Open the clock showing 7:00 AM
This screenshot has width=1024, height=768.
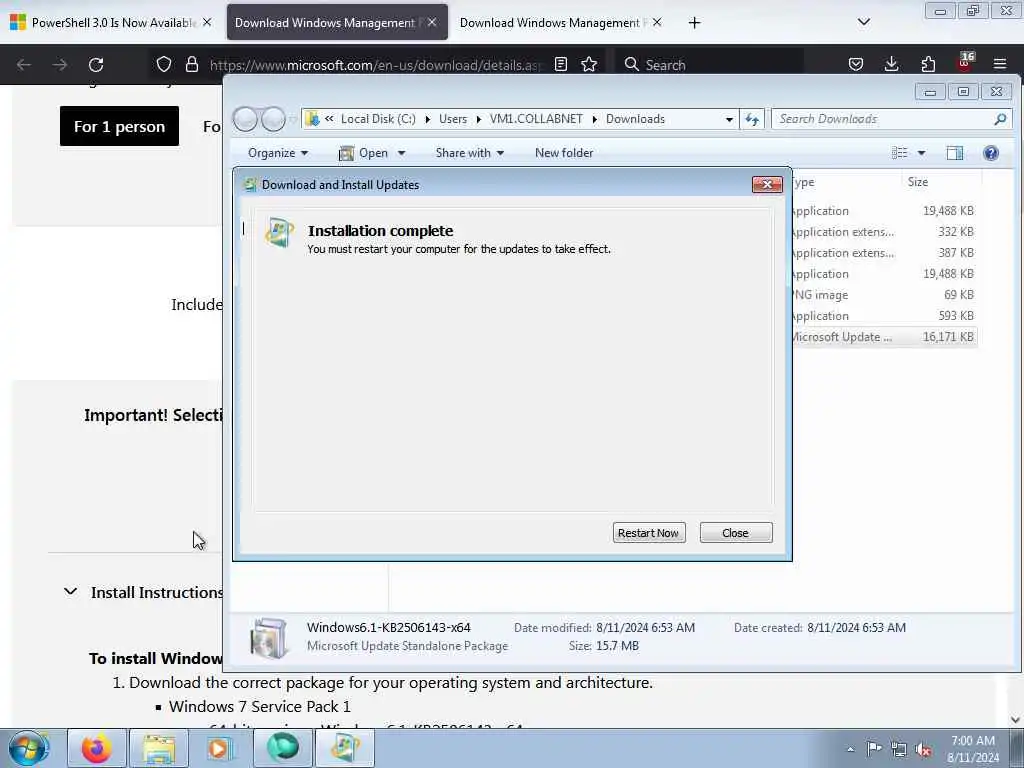pos(973,748)
